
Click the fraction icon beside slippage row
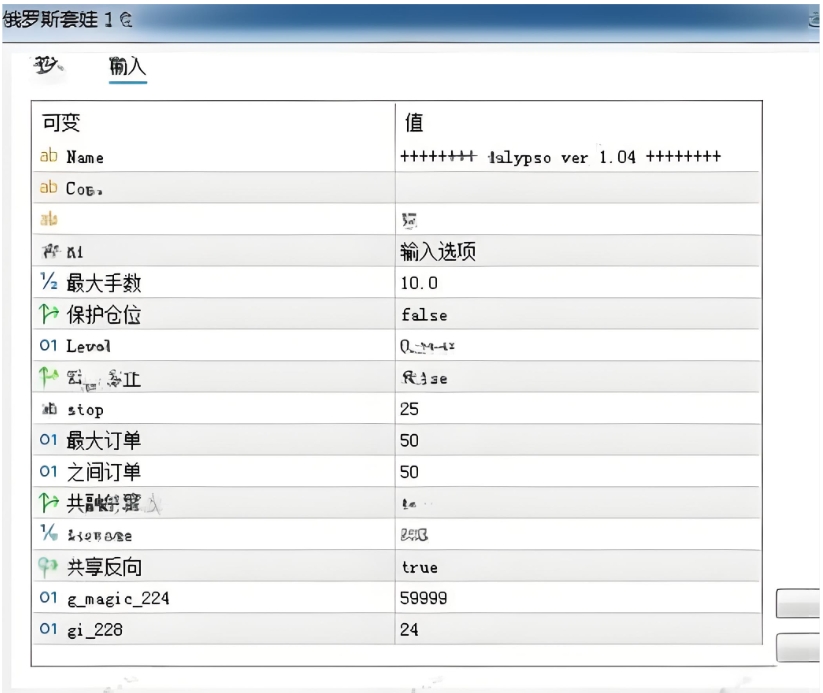click(49, 533)
